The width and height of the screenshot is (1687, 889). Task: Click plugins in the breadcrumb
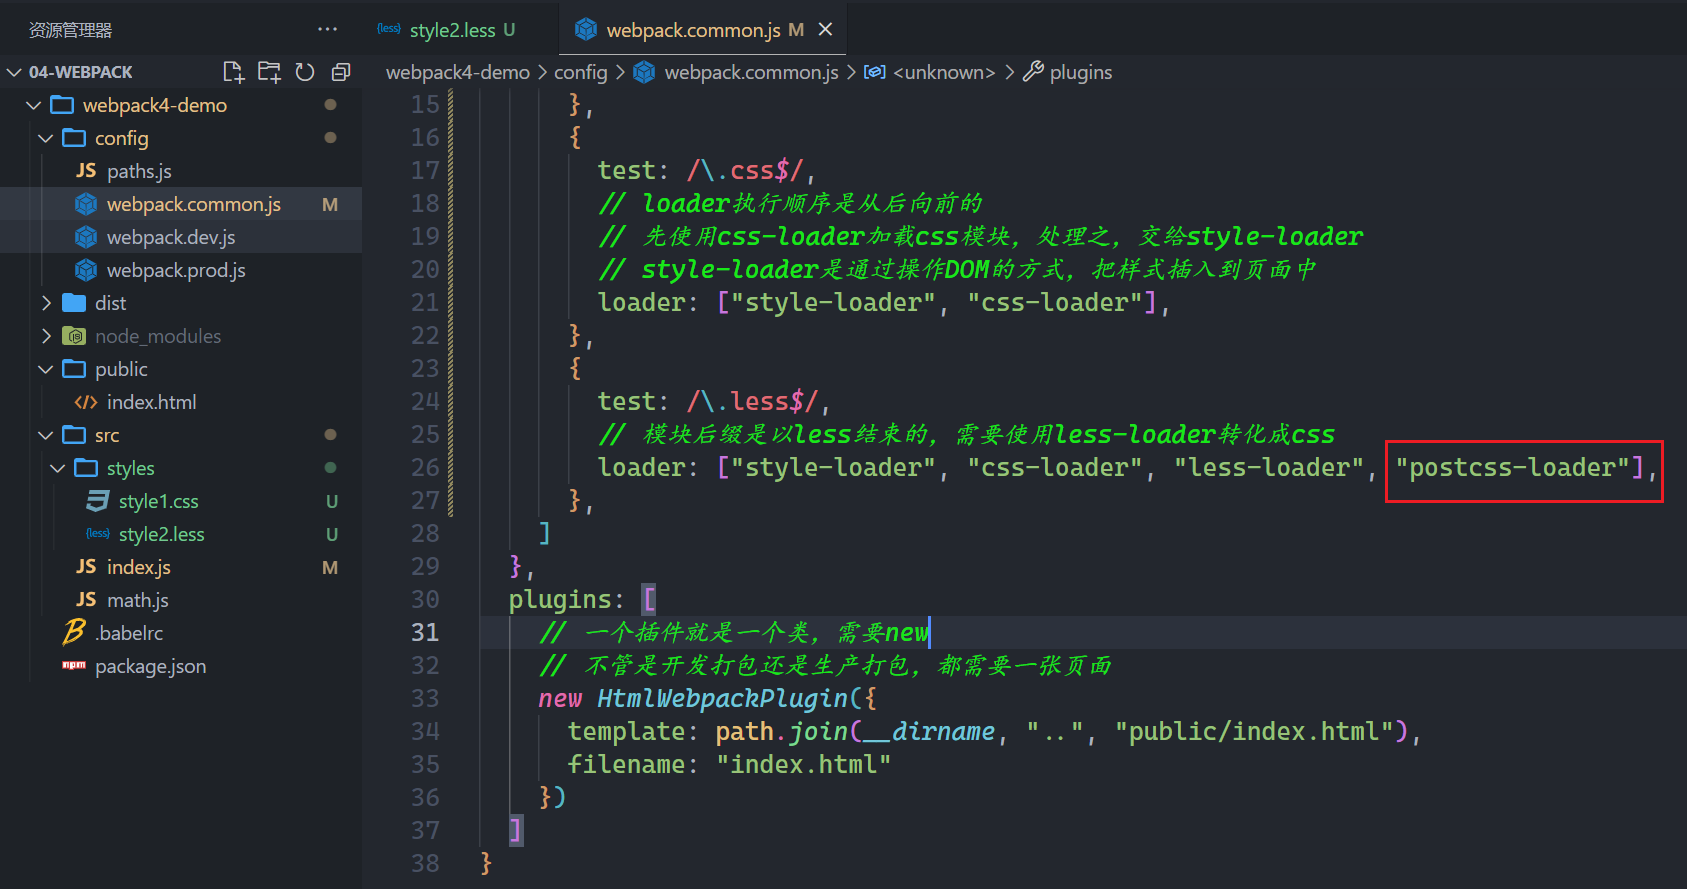pos(1081,72)
